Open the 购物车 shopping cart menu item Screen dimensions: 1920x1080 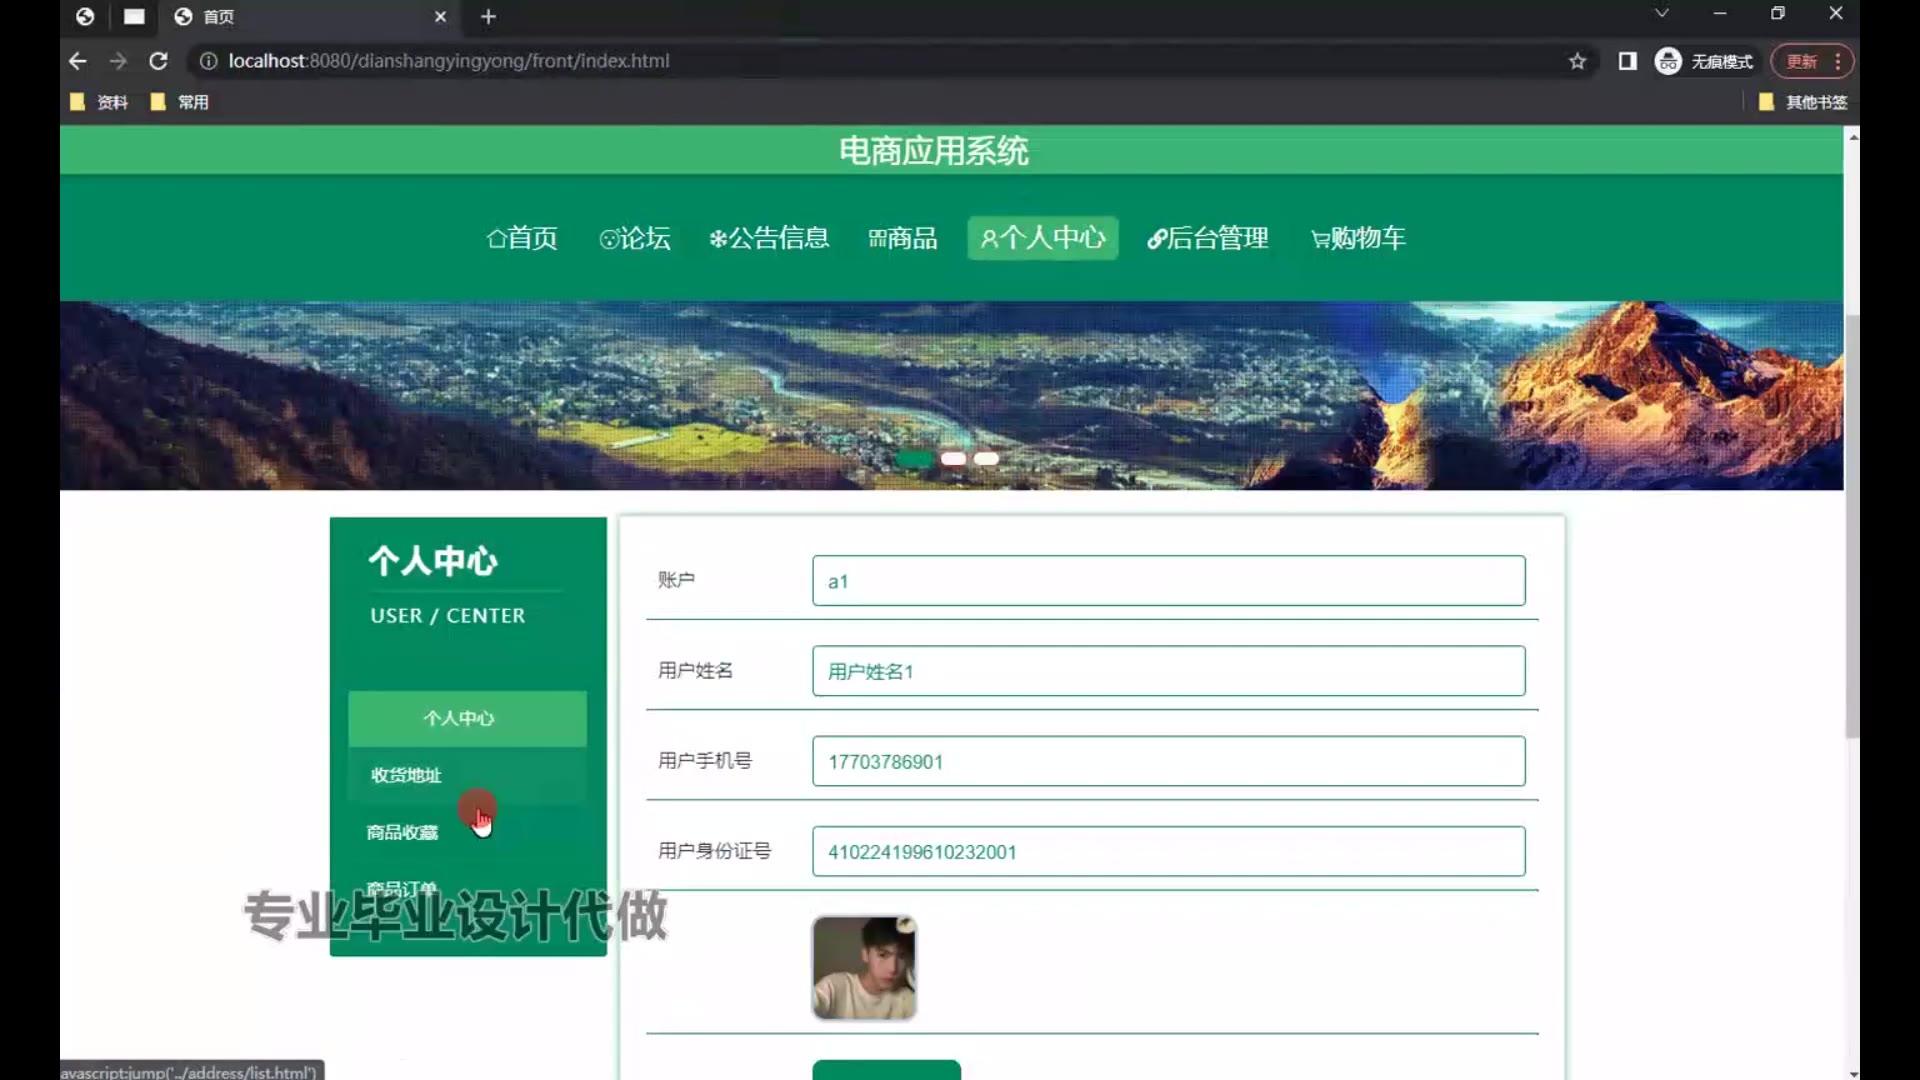1357,238
